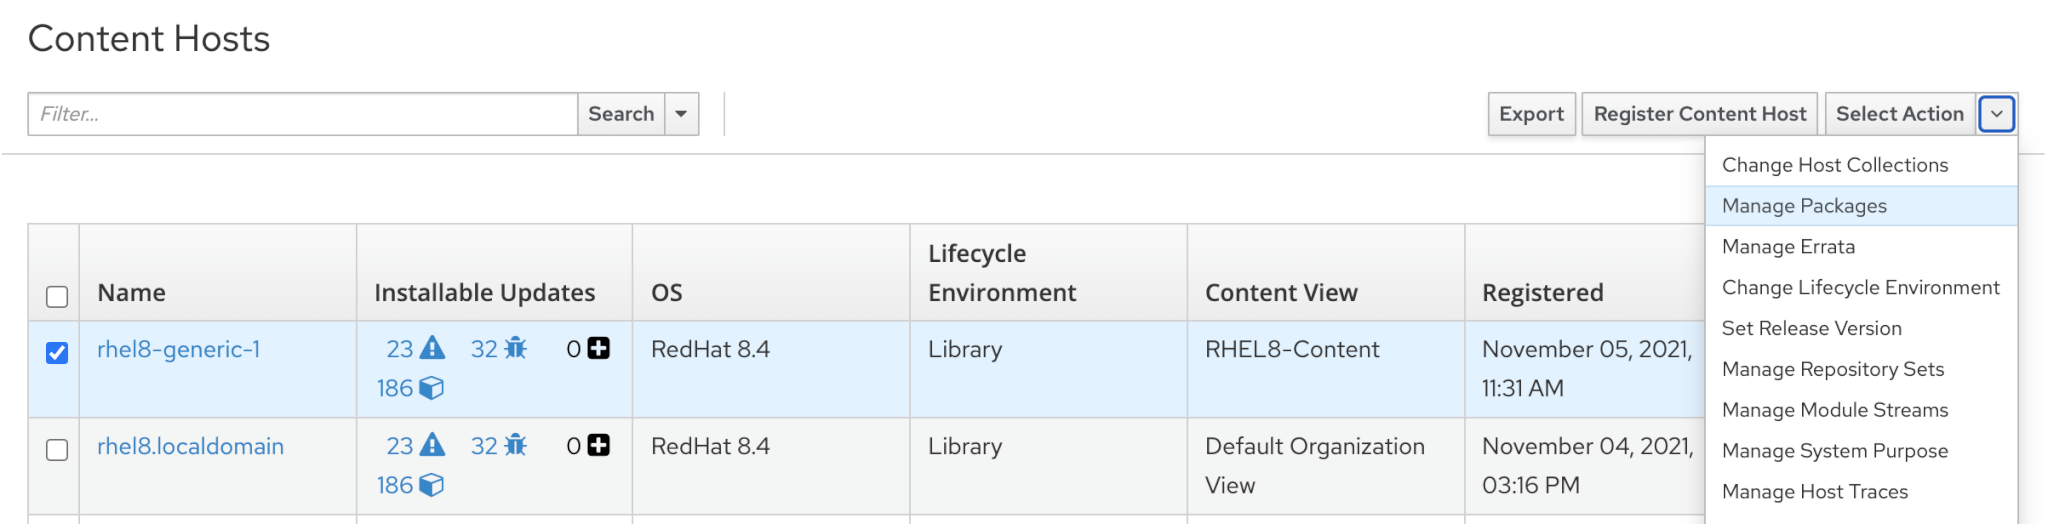The width and height of the screenshot is (2048, 524).
Task: Uncheck the rhel8-generic-1 host checkbox
Action: click(57, 353)
